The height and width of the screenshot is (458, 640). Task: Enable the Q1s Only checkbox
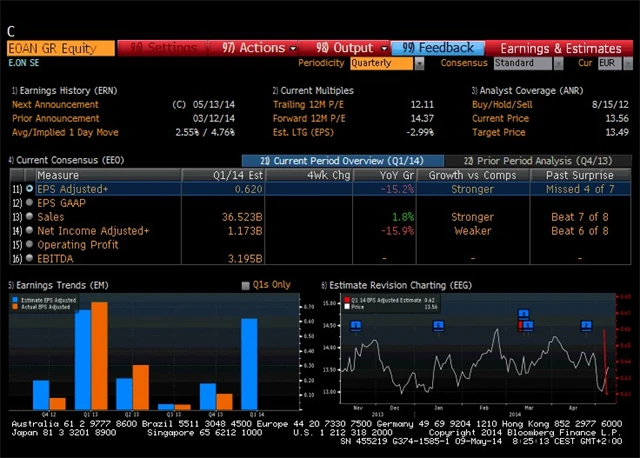246,285
